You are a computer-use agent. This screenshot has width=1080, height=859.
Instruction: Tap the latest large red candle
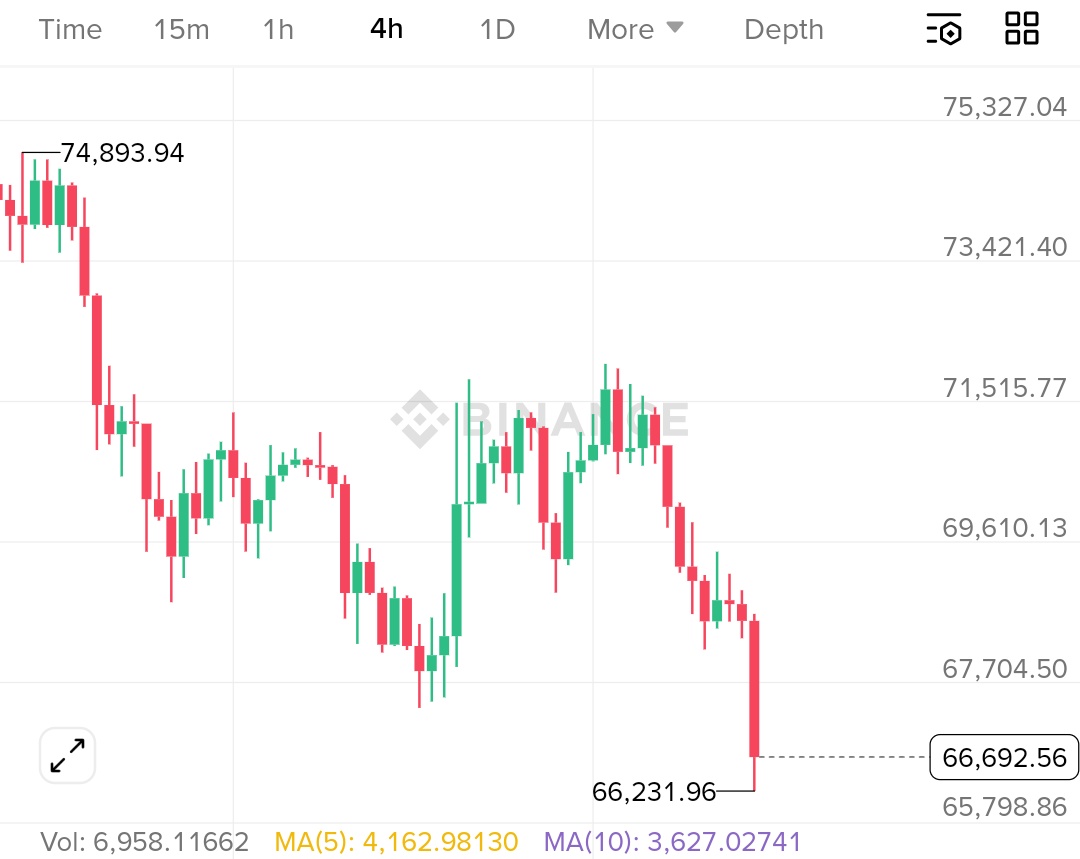coord(755,688)
